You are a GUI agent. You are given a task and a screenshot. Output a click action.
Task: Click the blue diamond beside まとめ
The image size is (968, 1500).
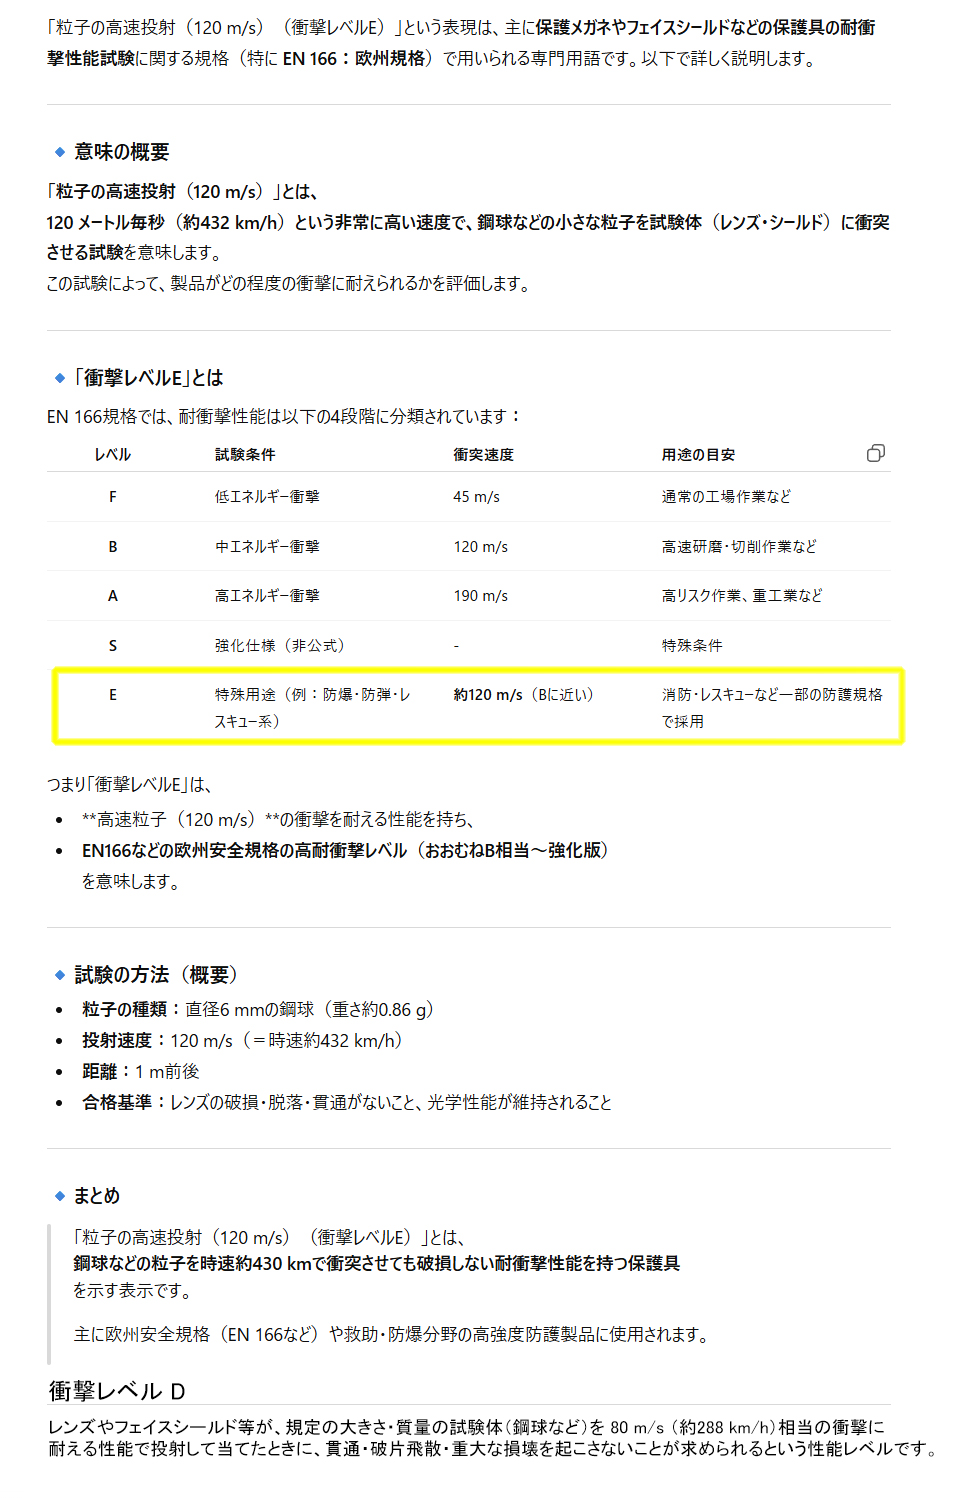point(60,1196)
